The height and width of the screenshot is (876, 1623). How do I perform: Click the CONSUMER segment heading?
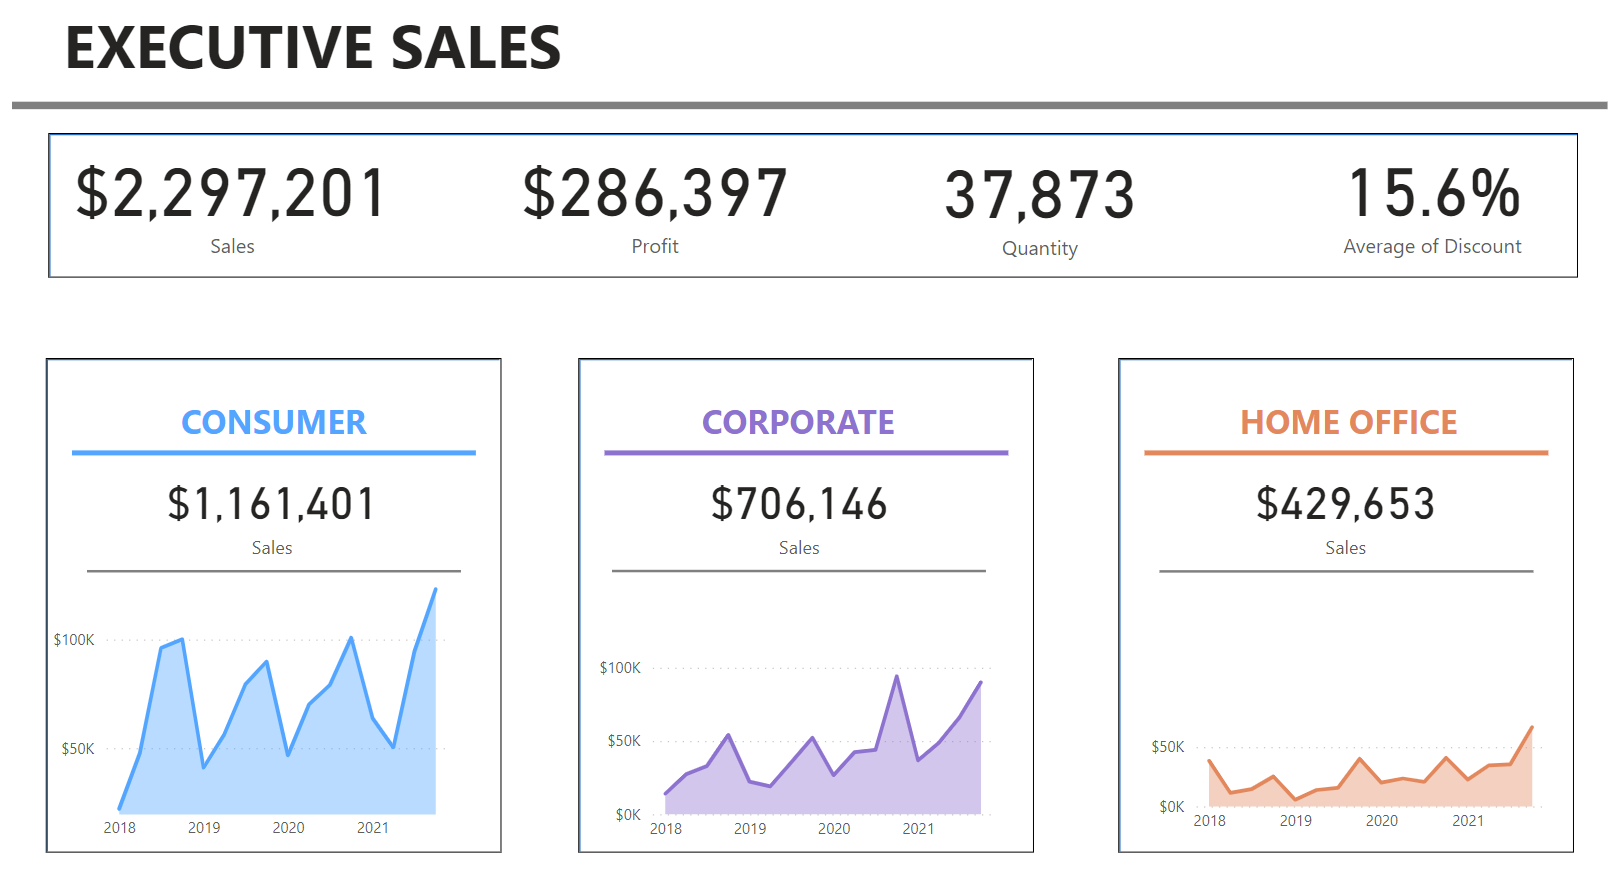click(274, 423)
